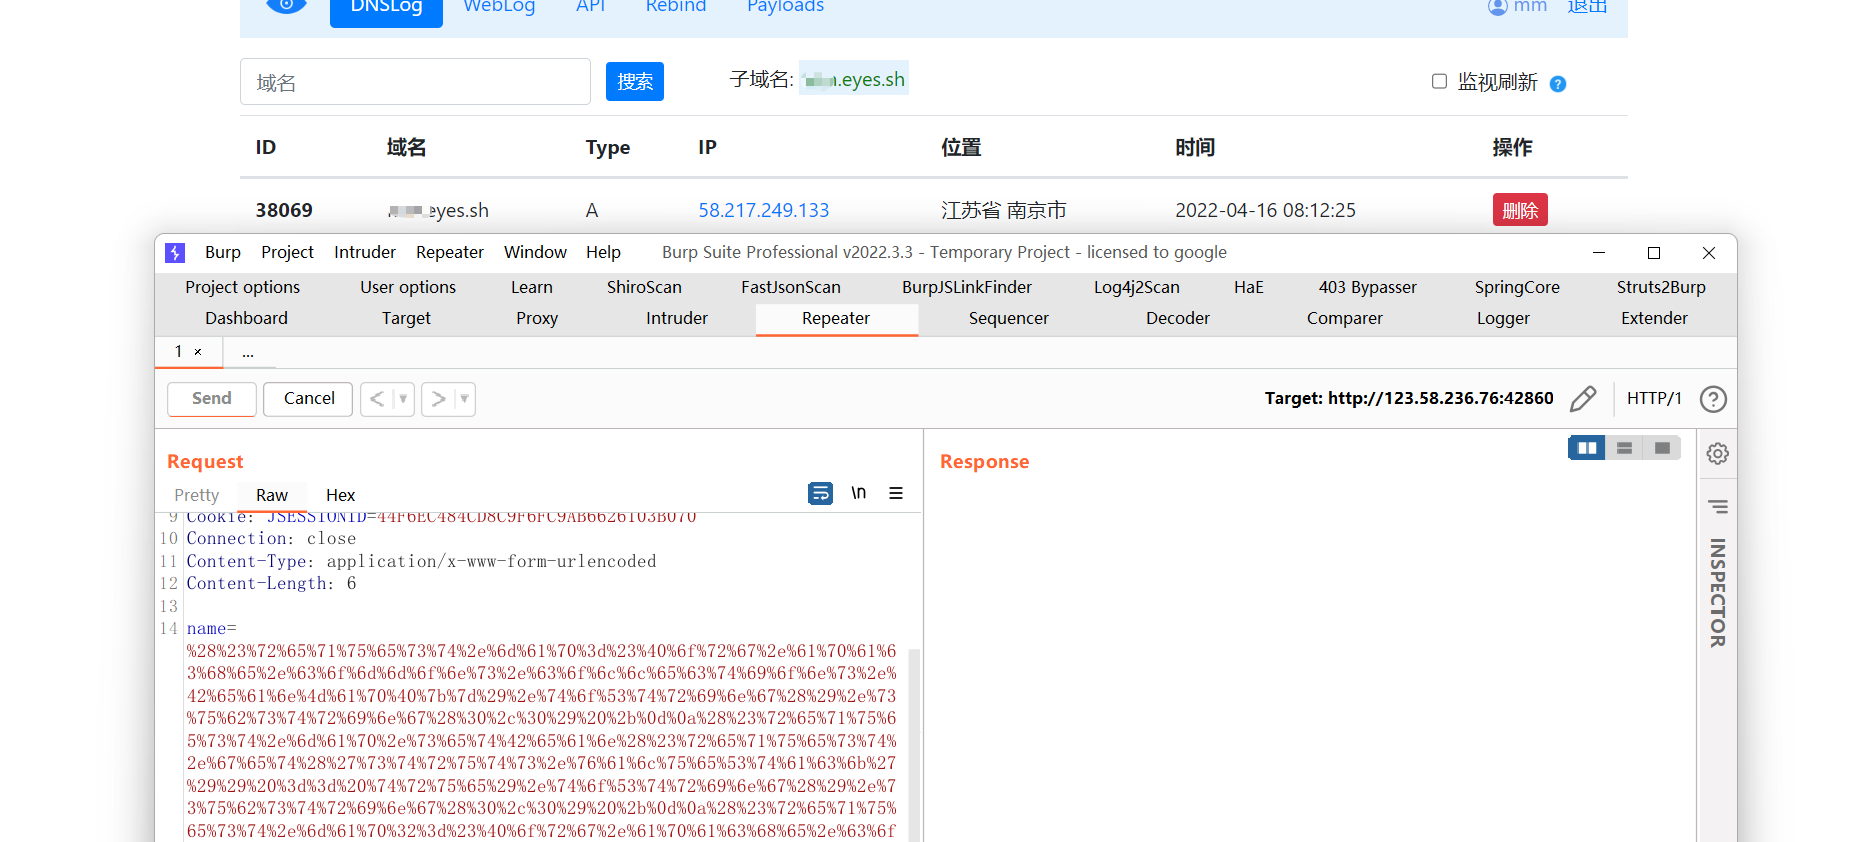Open the Window menu
The width and height of the screenshot is (1850, 842).
[535, 252]
